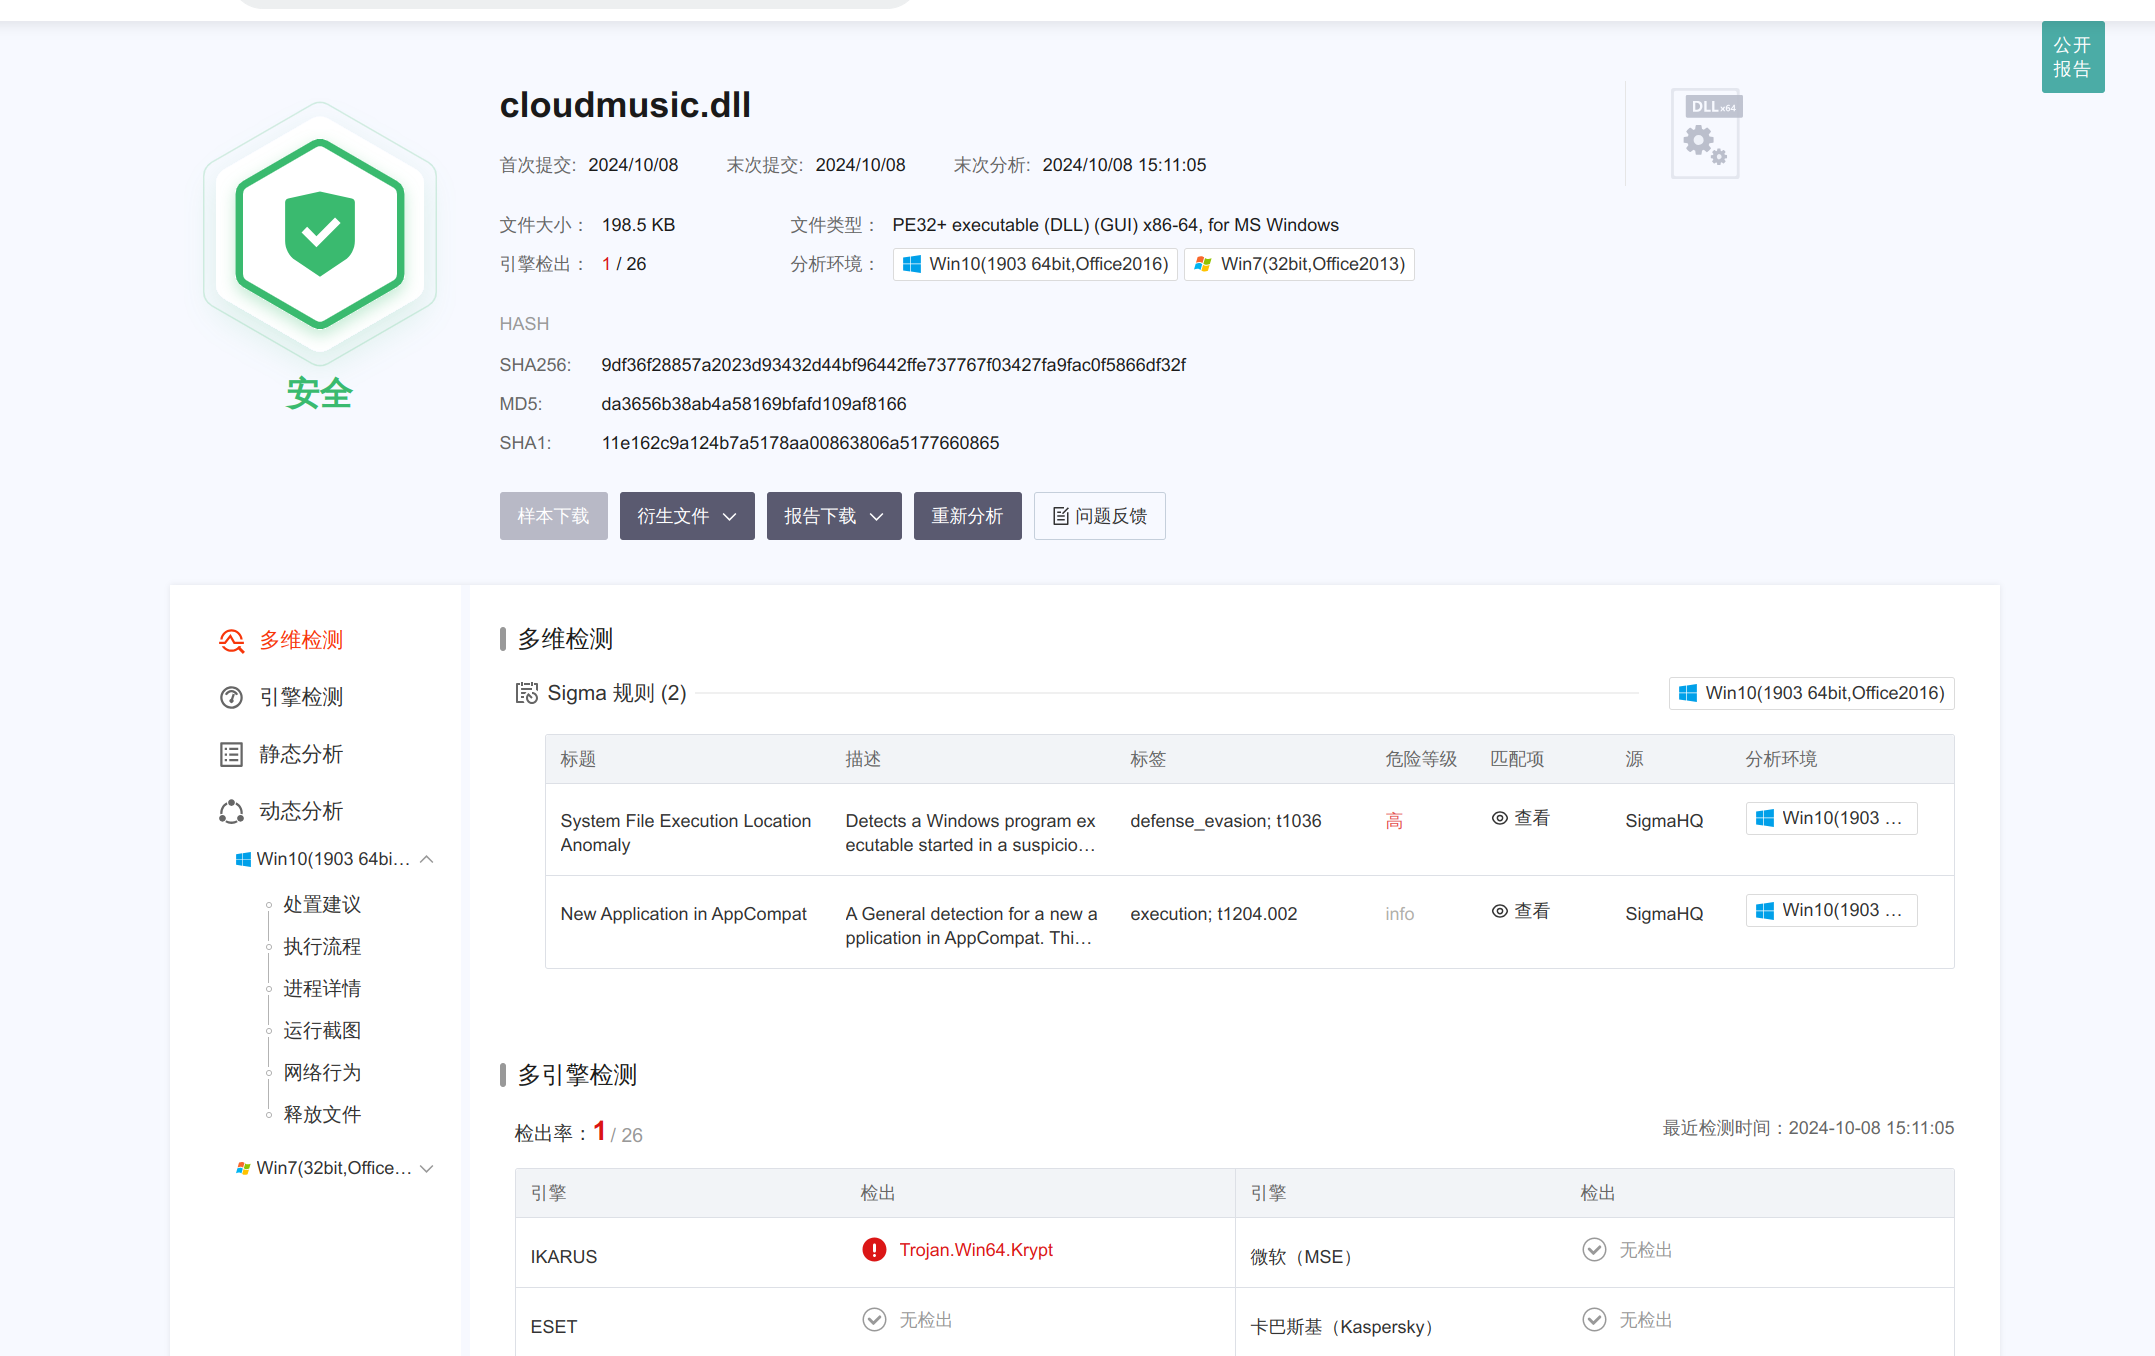Click the red alert icon next to Trojan.Win64.Krypt

[x=874, y=1250]
